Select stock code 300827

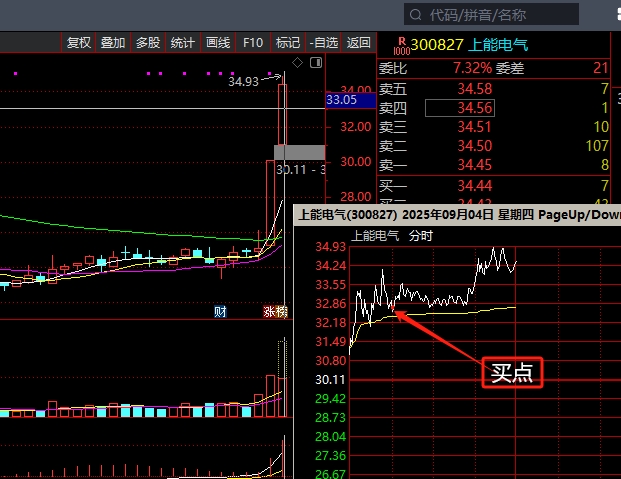pyautogui.click(x=437, y=45)
